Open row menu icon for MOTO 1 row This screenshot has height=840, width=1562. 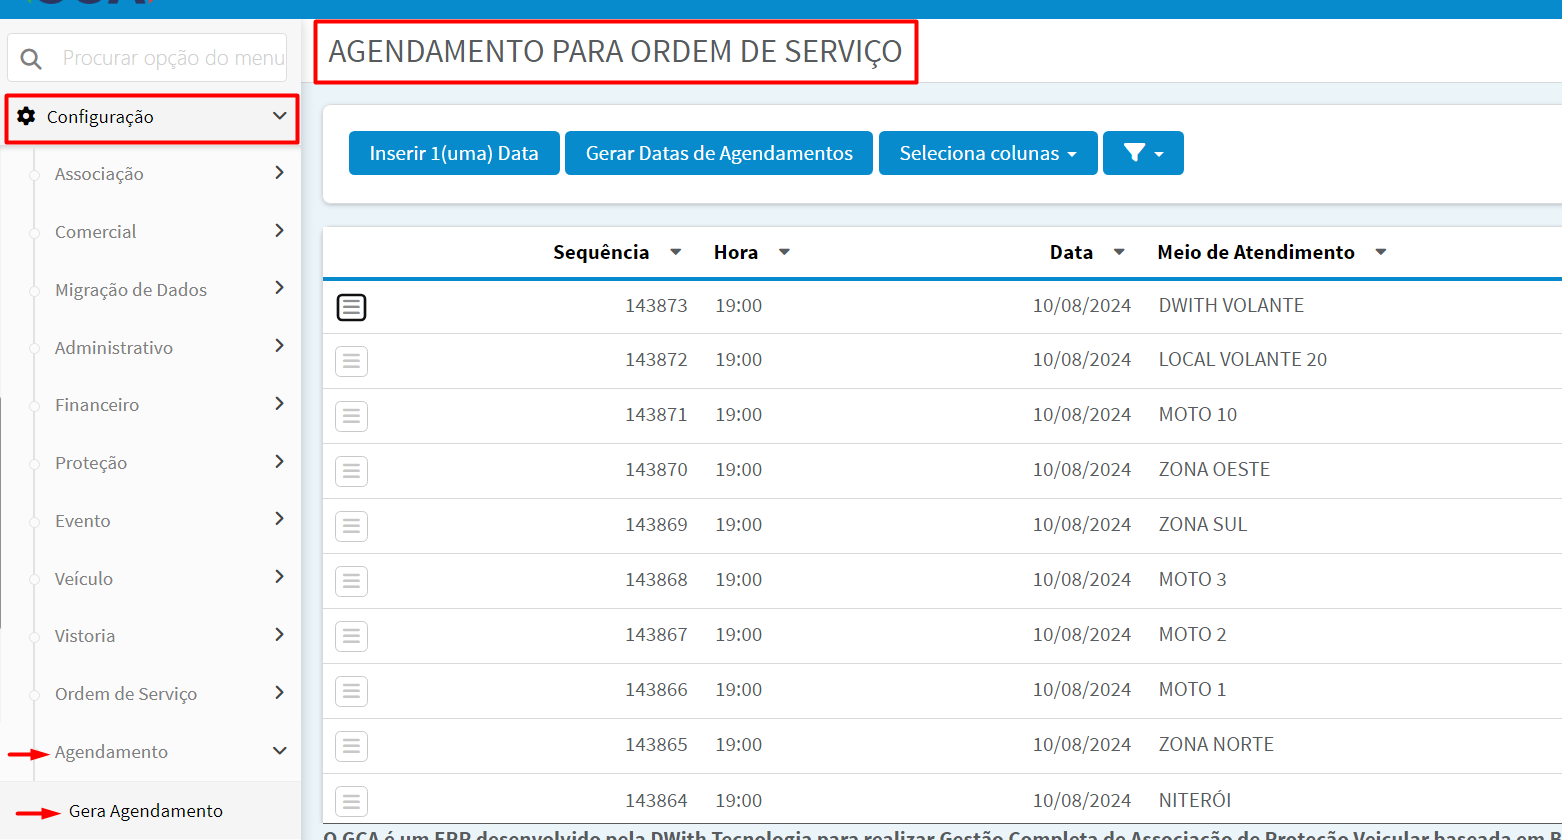[351, 691]
